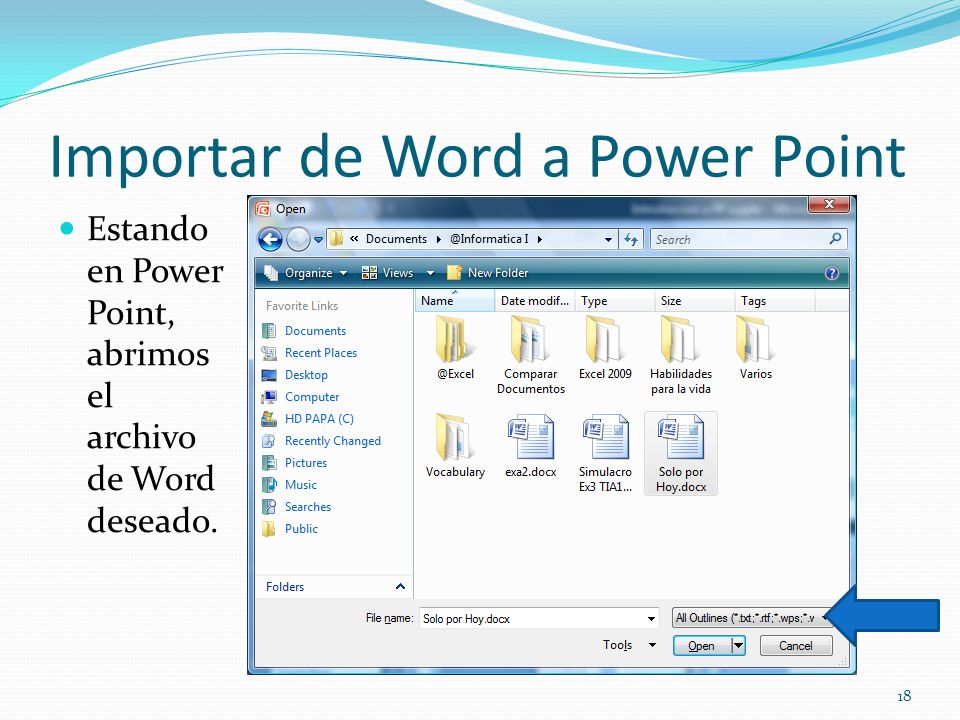
Task: Select the Varios folder
Action: pos(756,348)
